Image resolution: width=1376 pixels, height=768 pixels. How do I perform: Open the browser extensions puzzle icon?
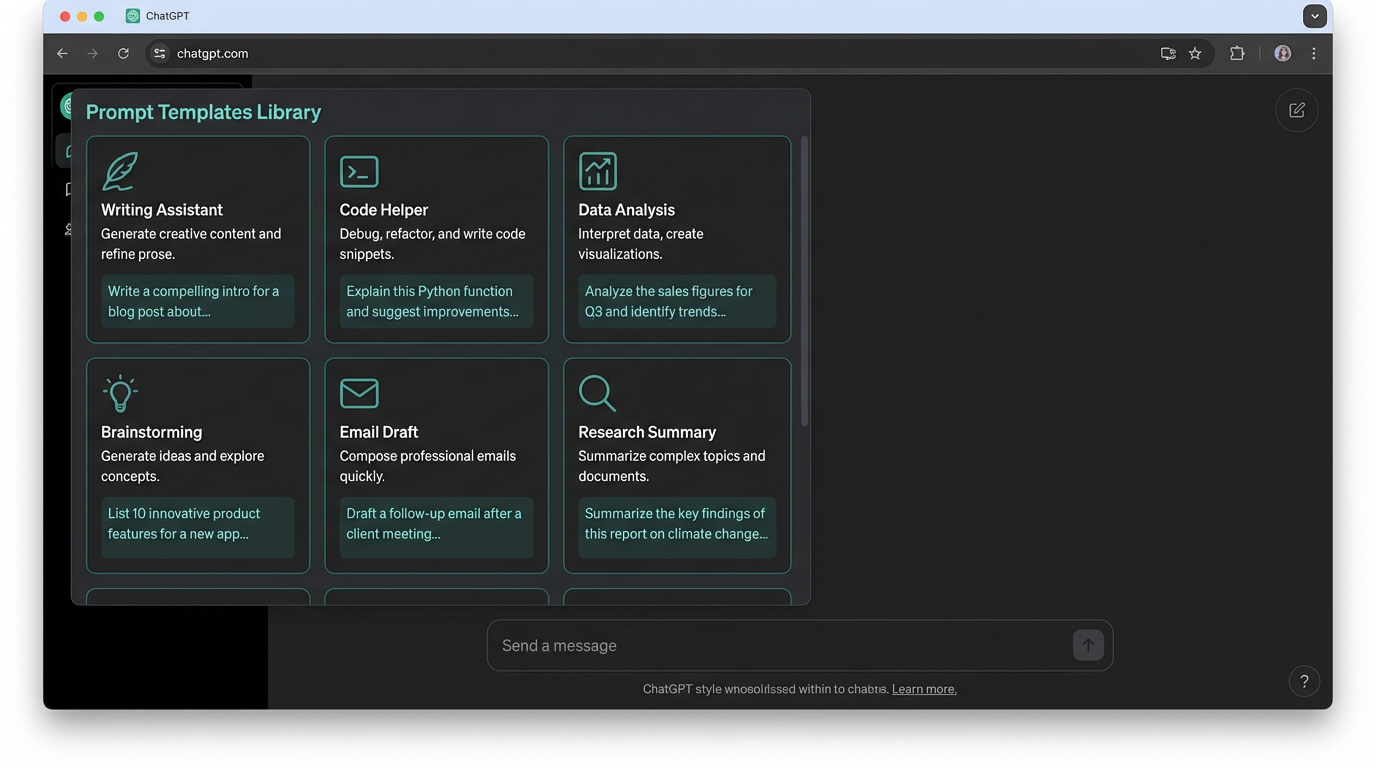(x=1237, y=53)
